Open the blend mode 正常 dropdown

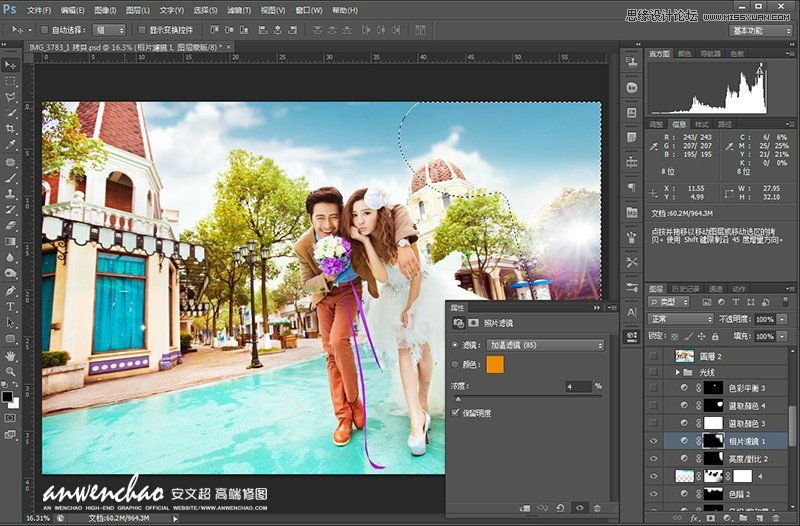coord(681,319)
